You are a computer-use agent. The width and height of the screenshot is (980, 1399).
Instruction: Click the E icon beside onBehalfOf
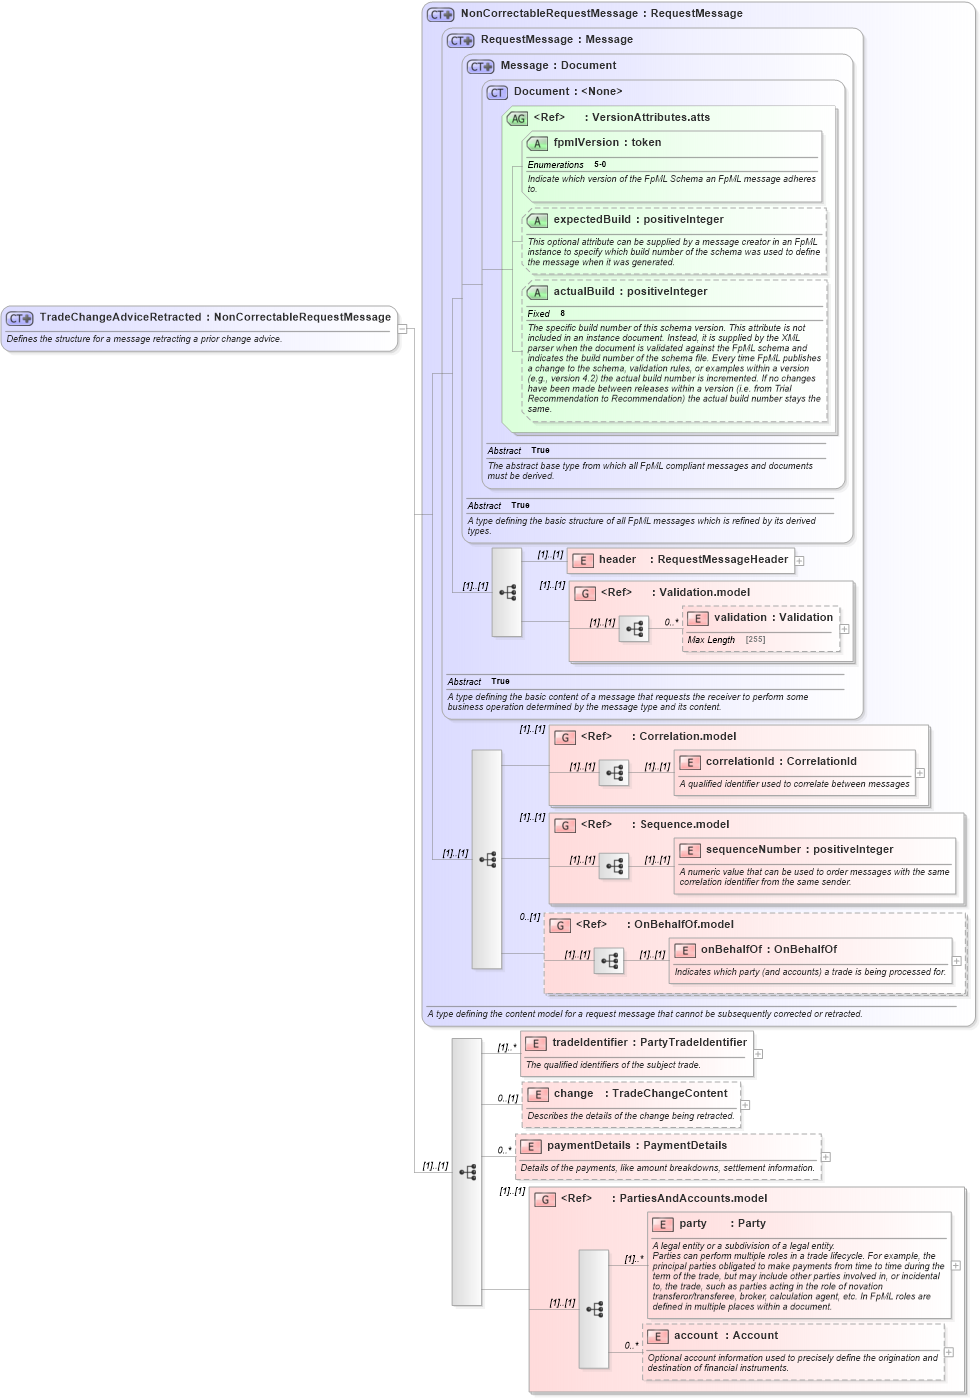coord(685,951)
